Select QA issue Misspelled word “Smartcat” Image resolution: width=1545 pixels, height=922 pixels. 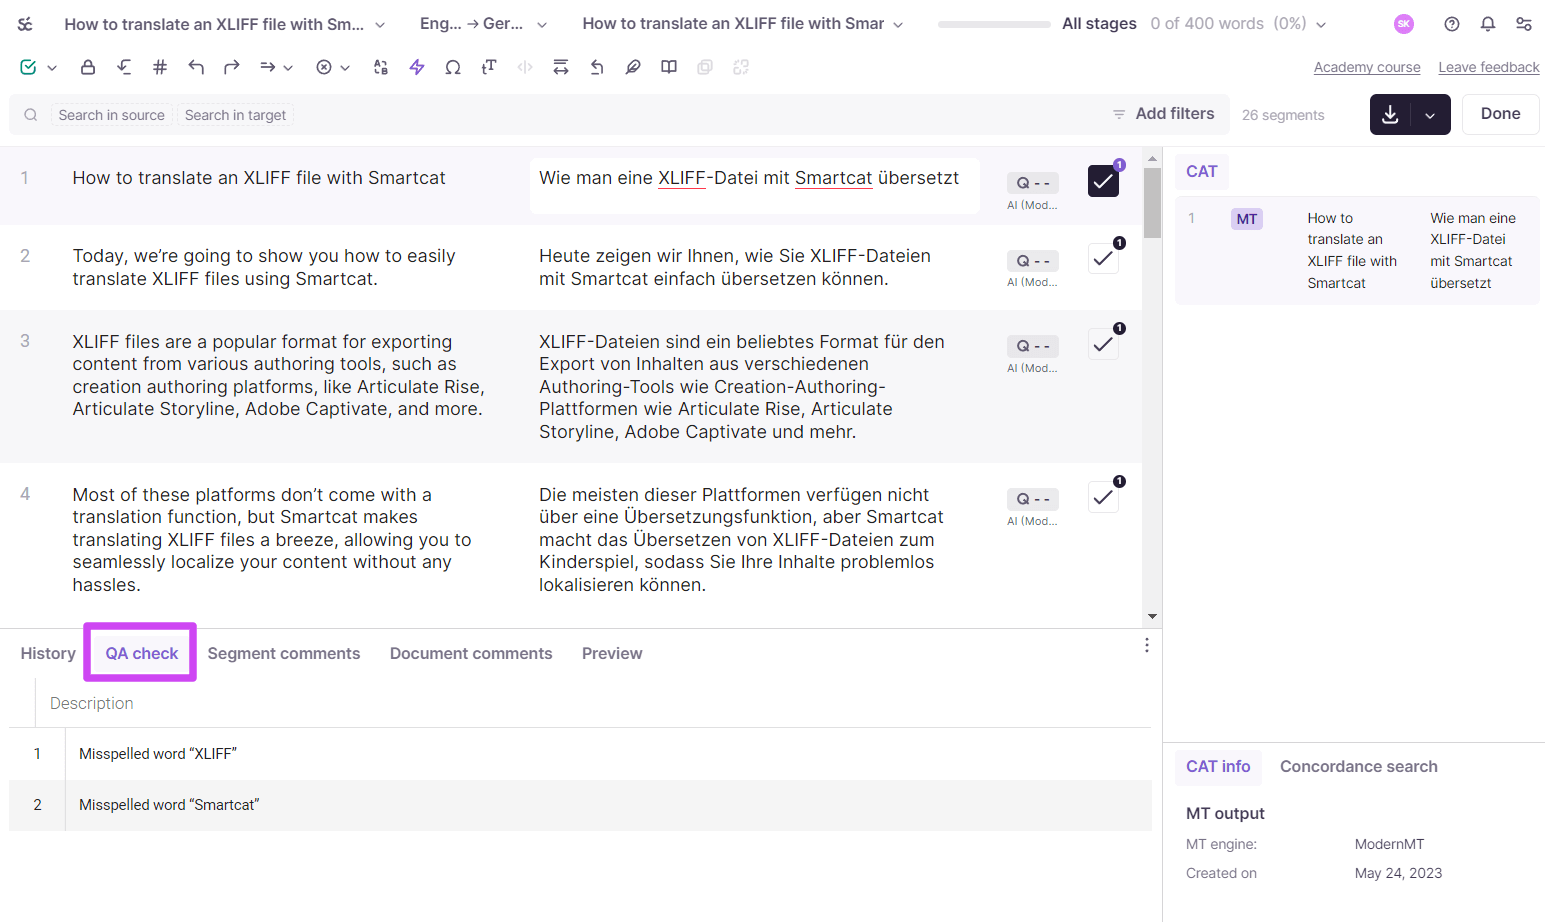click(x=580, y=805)
